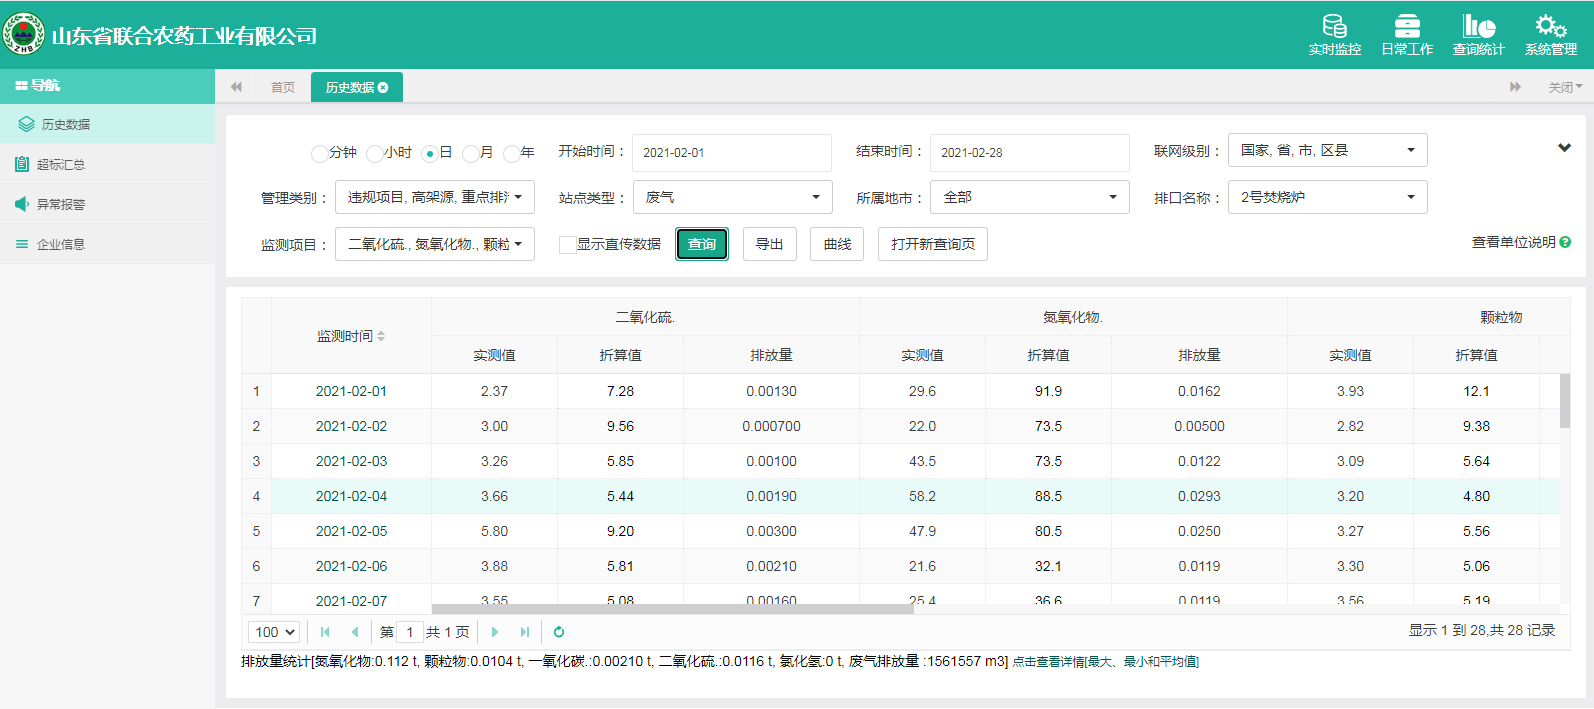Click the green 查询 button
The height and width of the screenshot is (709, 1594).
click(701, 244)
